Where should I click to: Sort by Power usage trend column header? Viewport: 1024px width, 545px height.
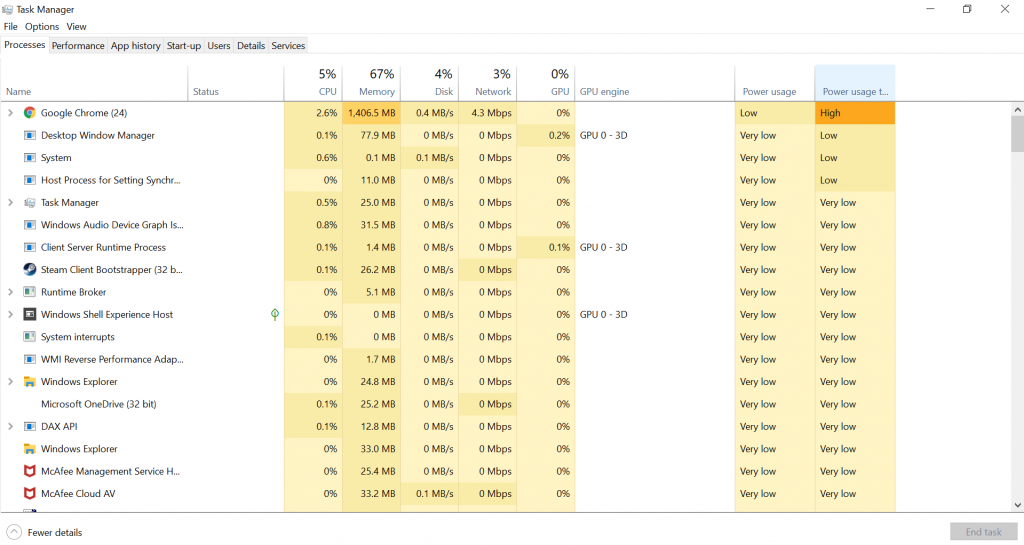click(x=855, y=83)
